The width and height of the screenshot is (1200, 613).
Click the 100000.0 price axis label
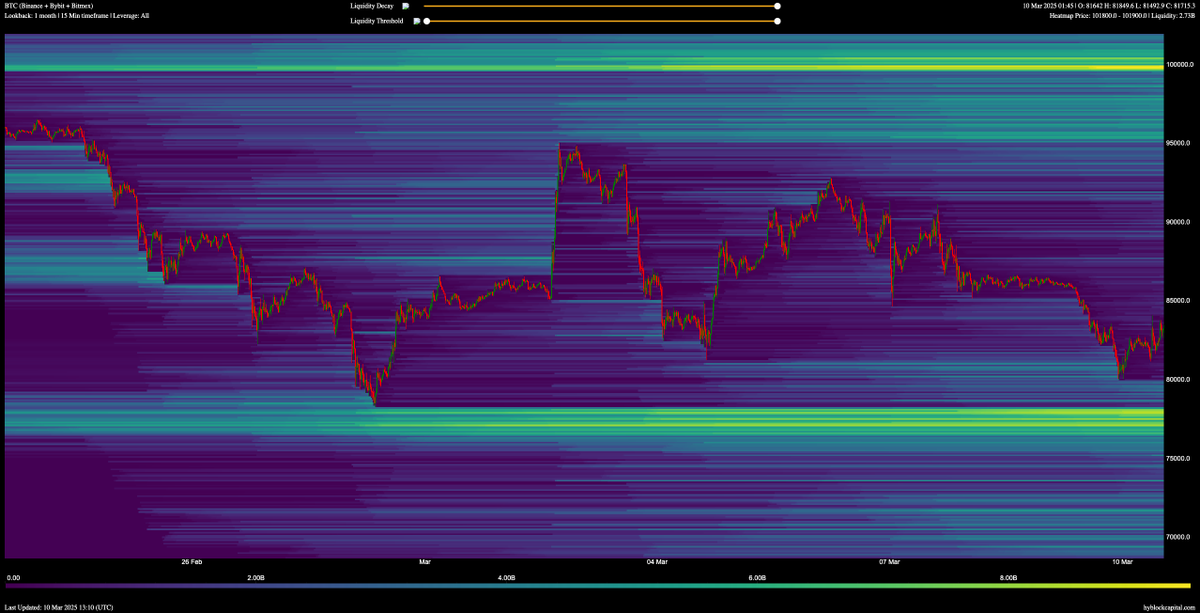click(1181, 65)
